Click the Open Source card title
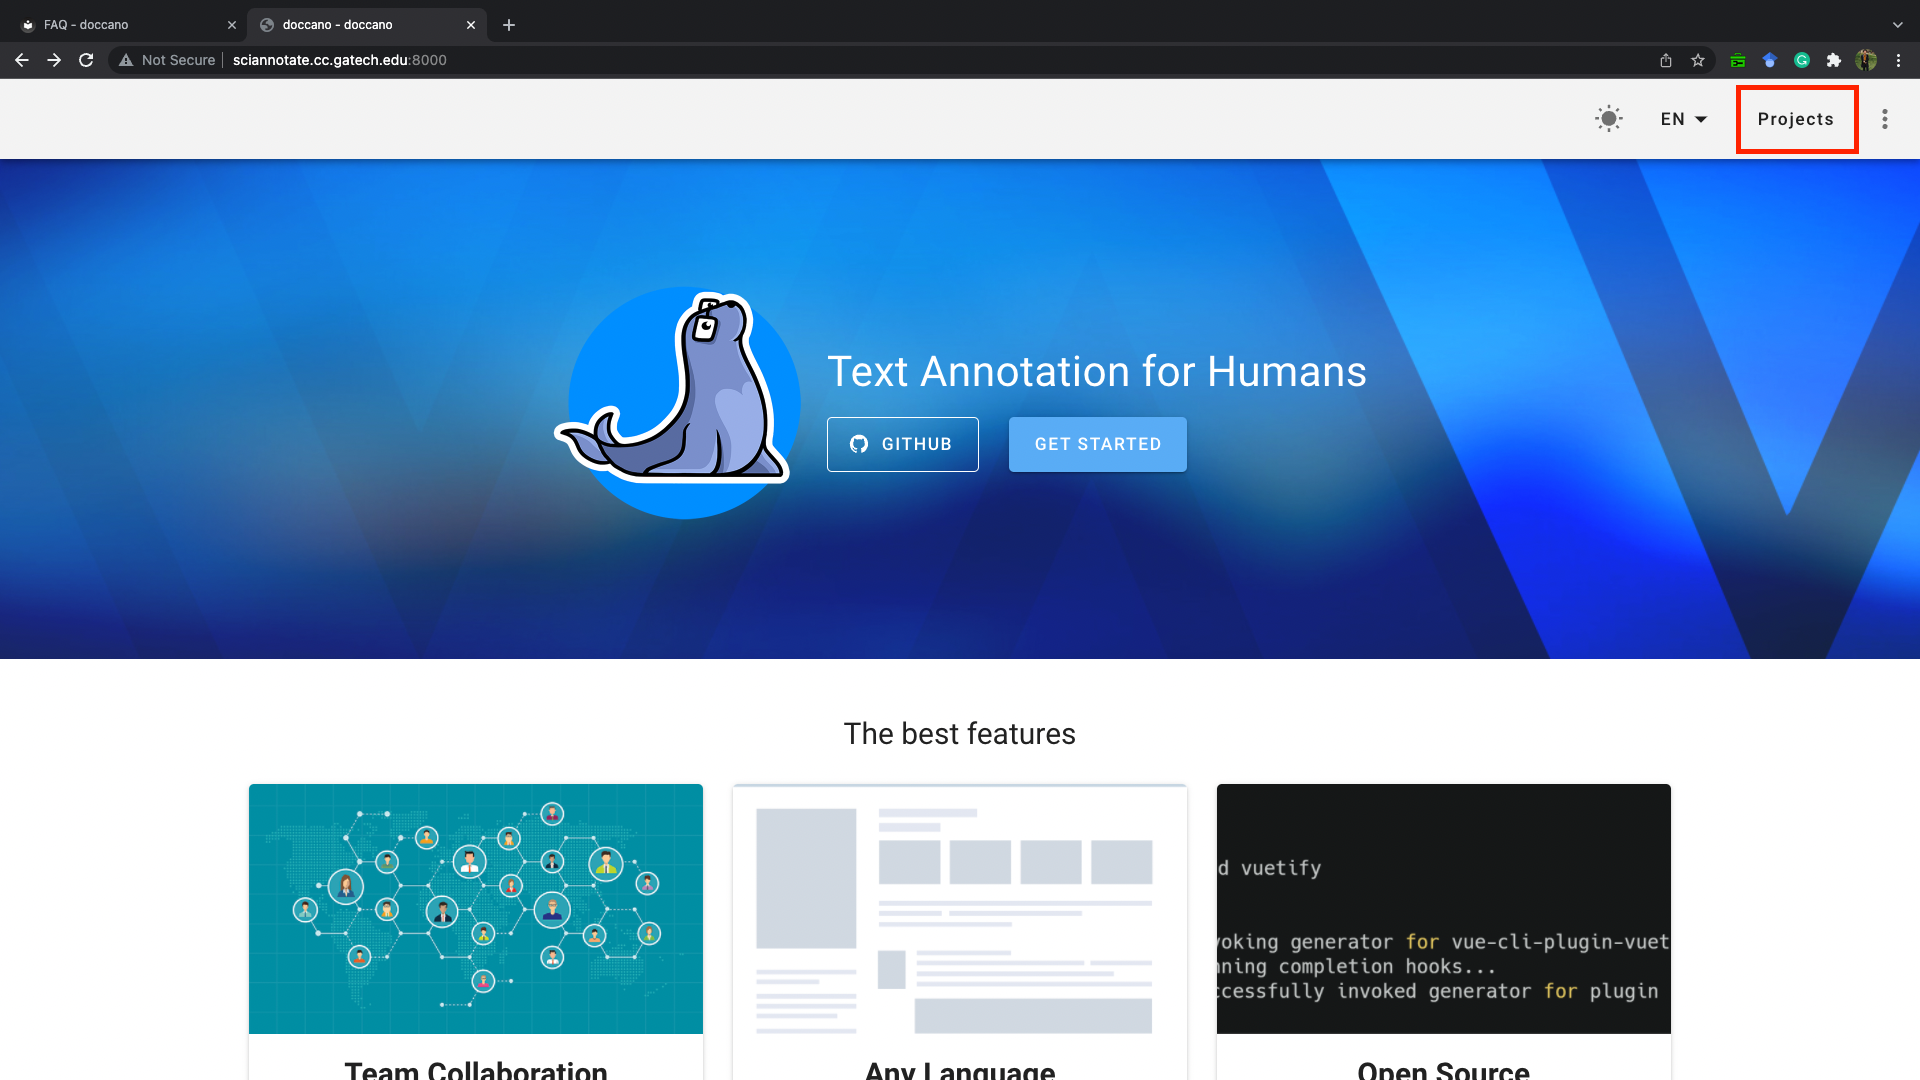Image resolution: width=1920 pixels, height=1080 pixels. point(1443,1069)
